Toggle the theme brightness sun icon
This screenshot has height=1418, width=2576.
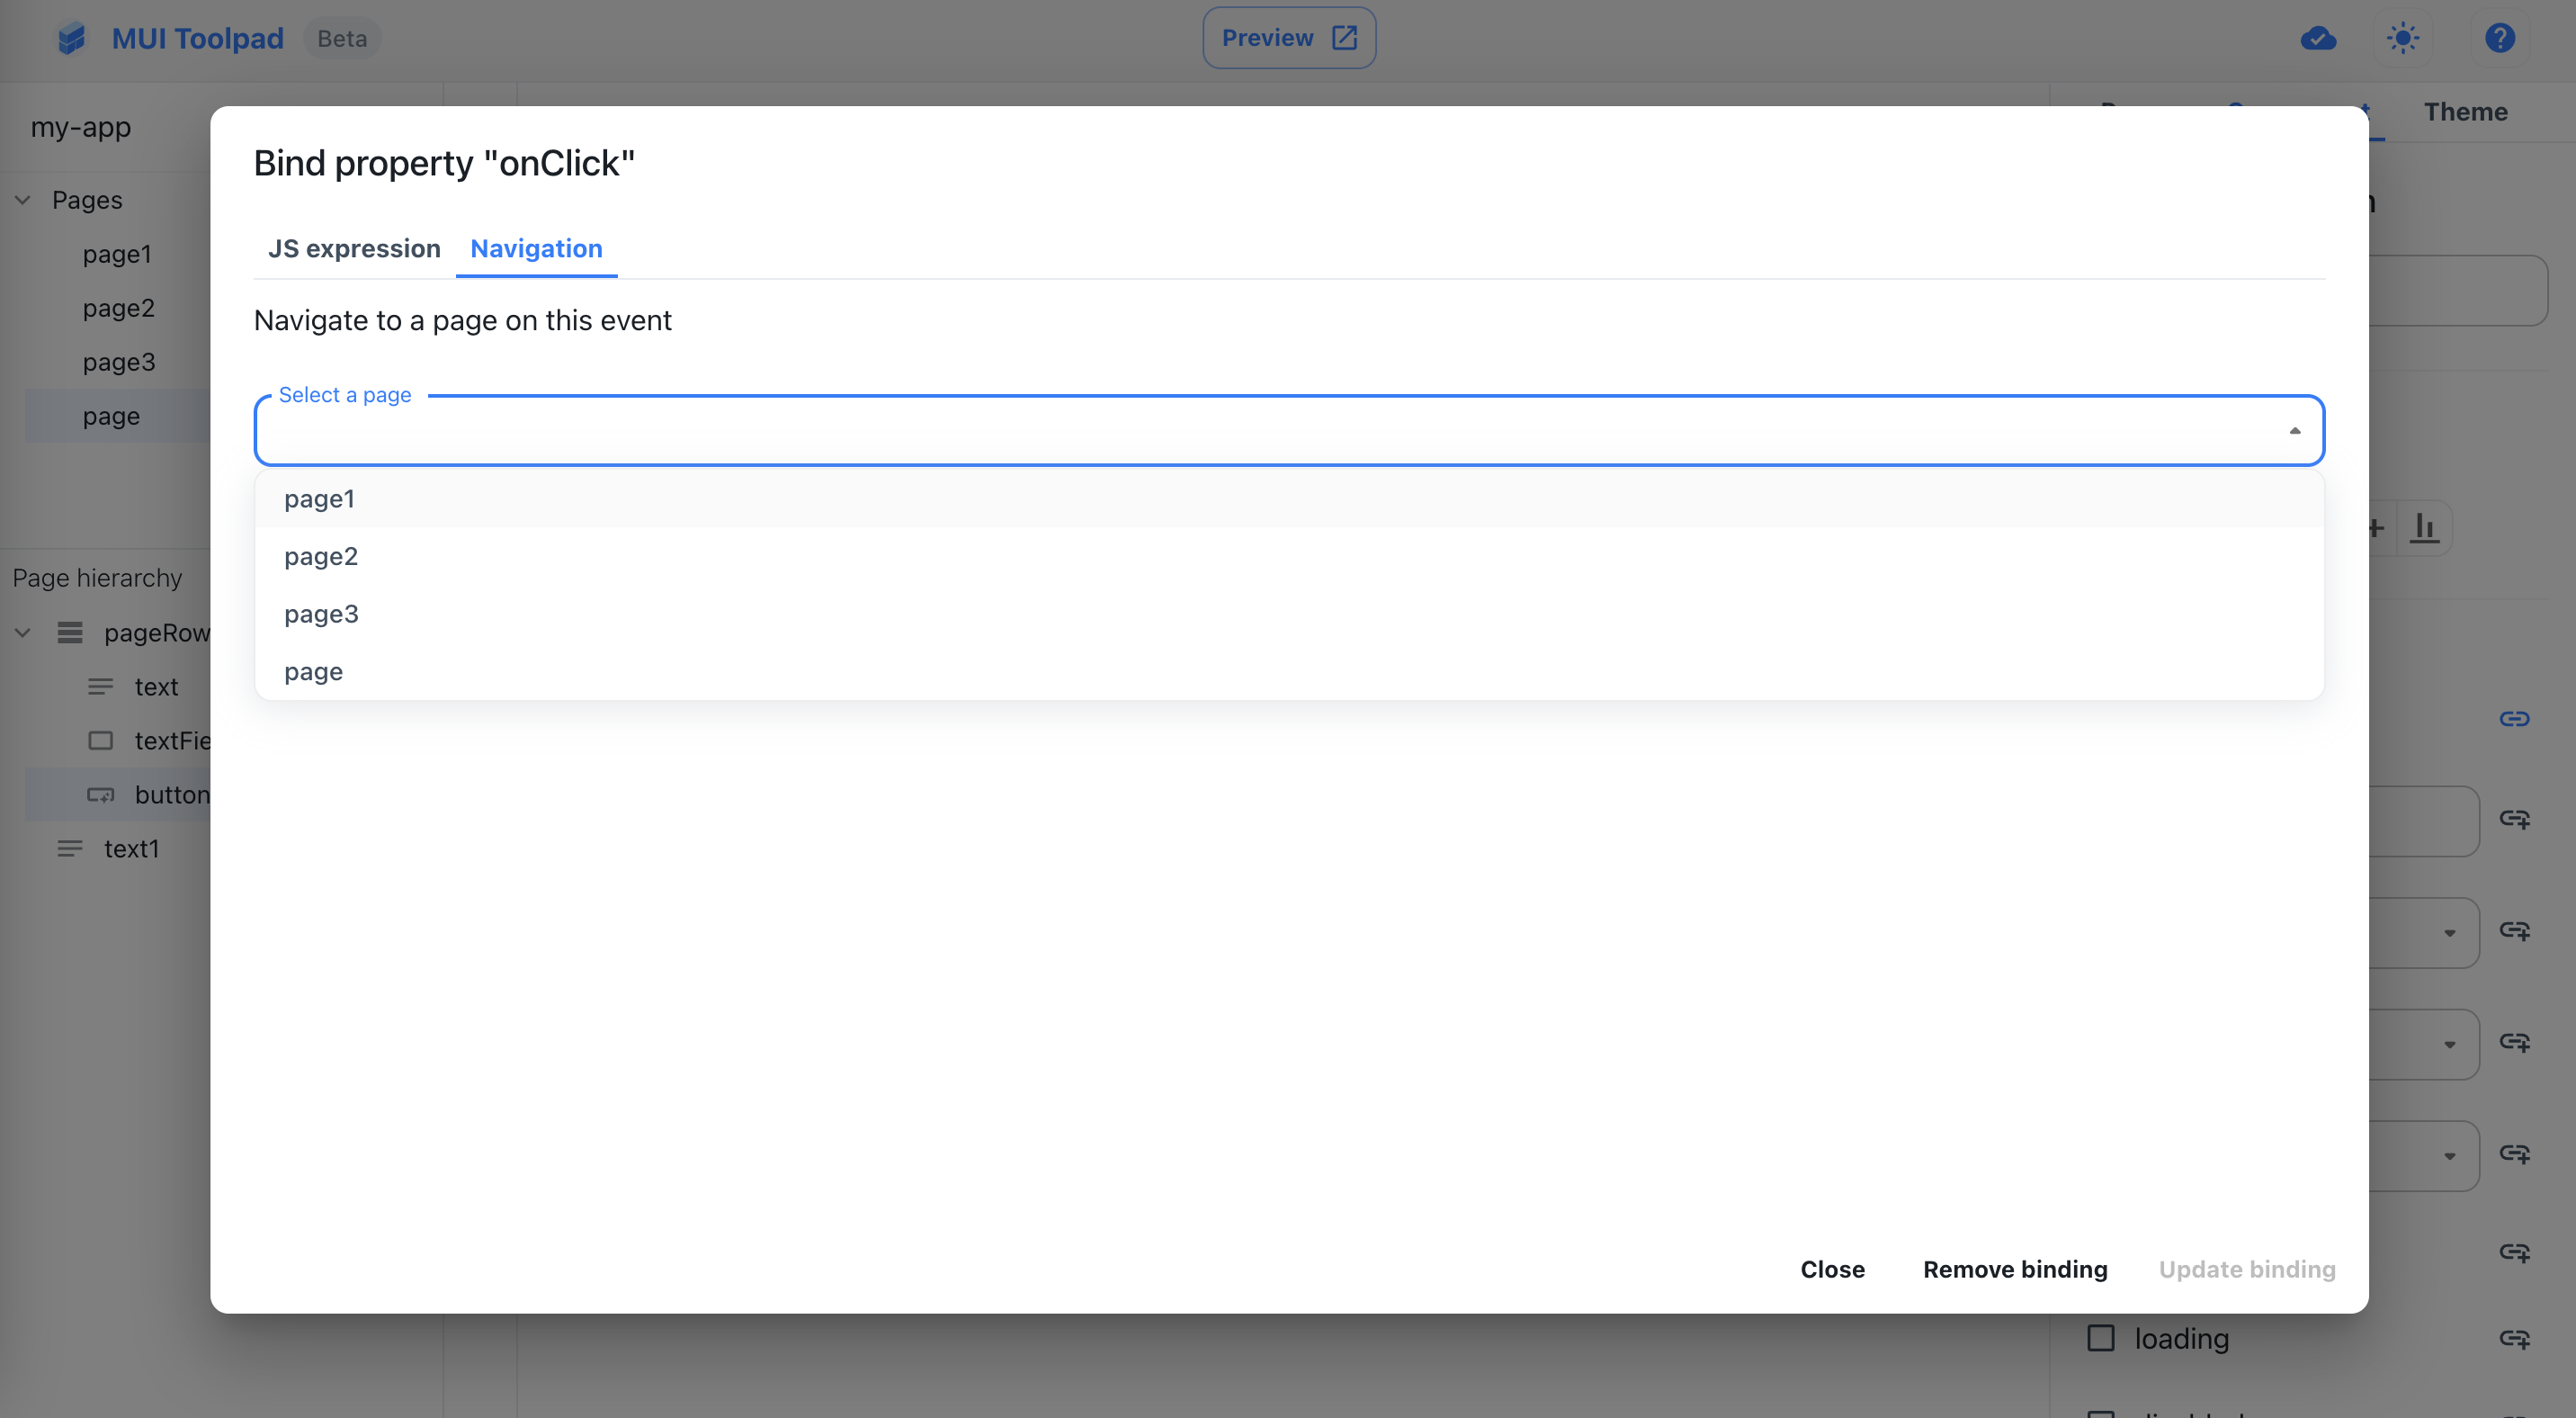click(x=2403, y=38)
